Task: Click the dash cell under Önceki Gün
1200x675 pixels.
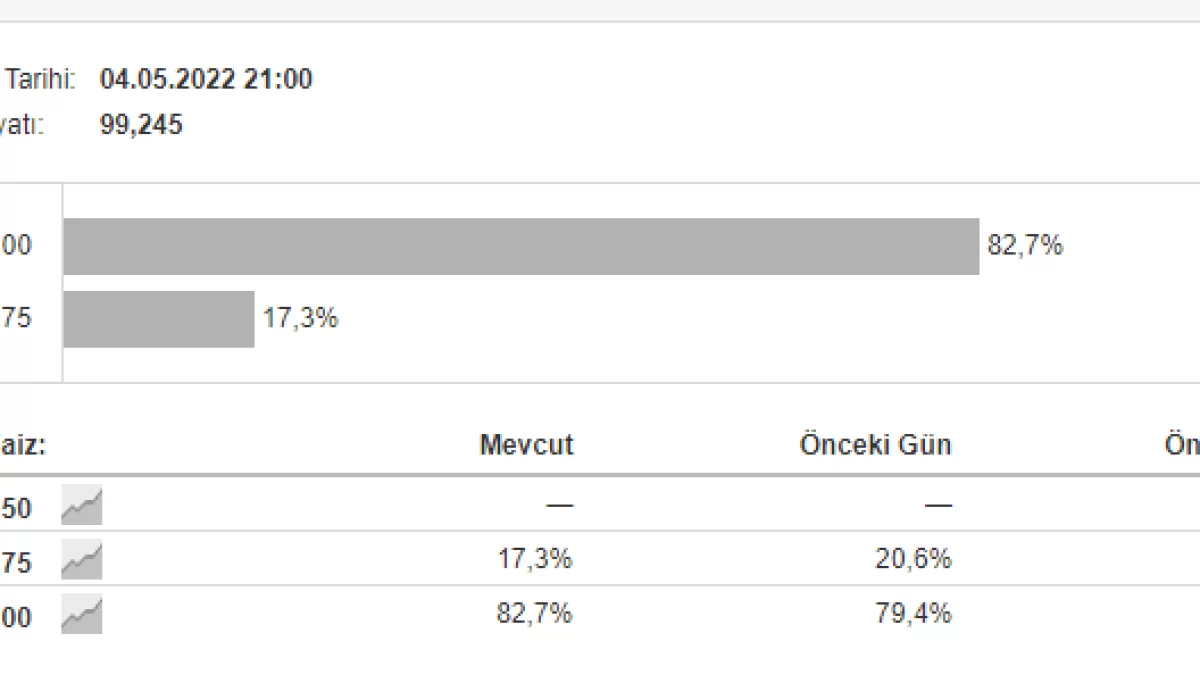Action: click(x=938, y=506)
